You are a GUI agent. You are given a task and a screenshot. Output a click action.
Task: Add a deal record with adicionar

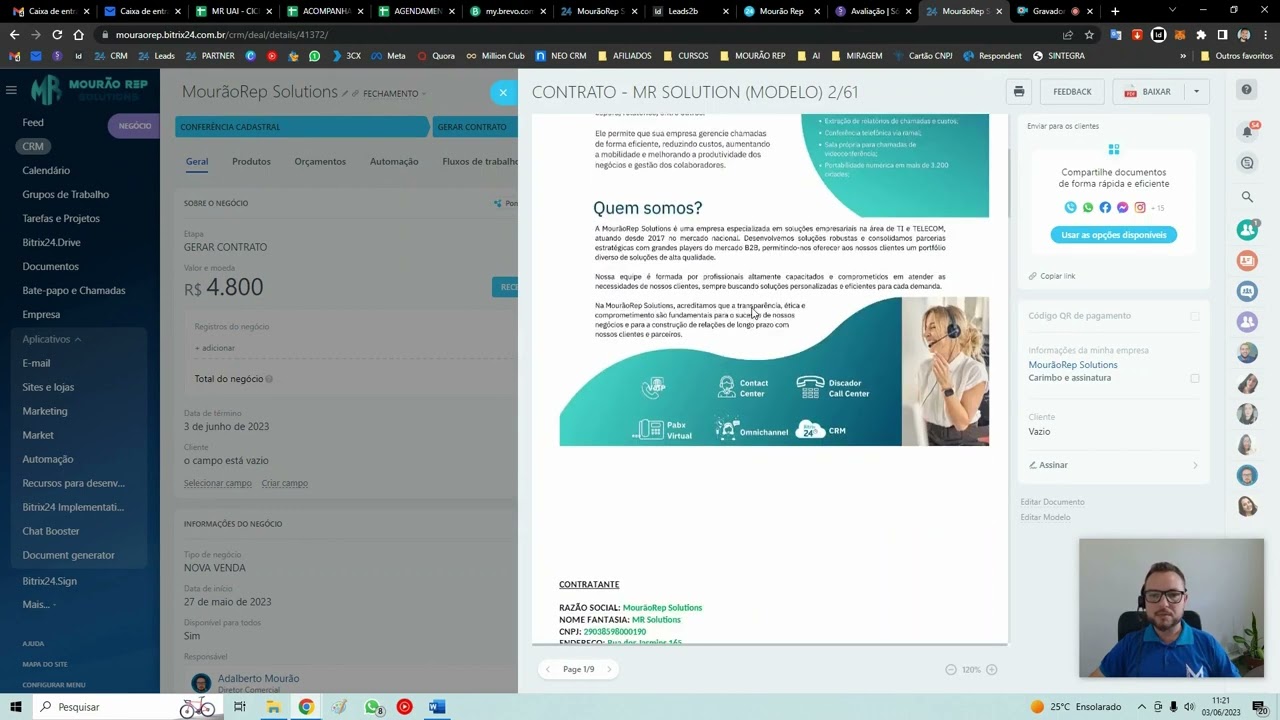(x=215, y=348)
